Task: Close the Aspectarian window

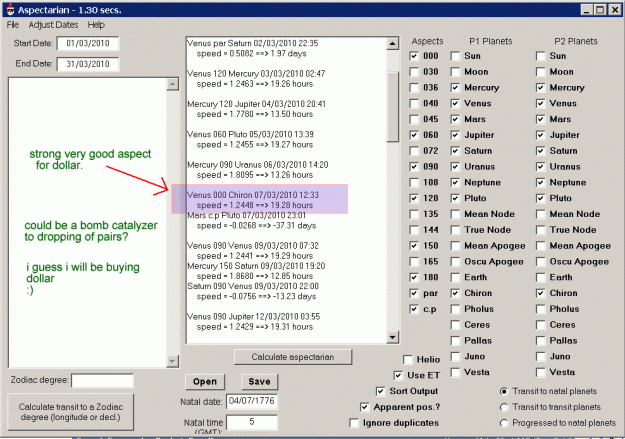Action: (x=615, y=10)
